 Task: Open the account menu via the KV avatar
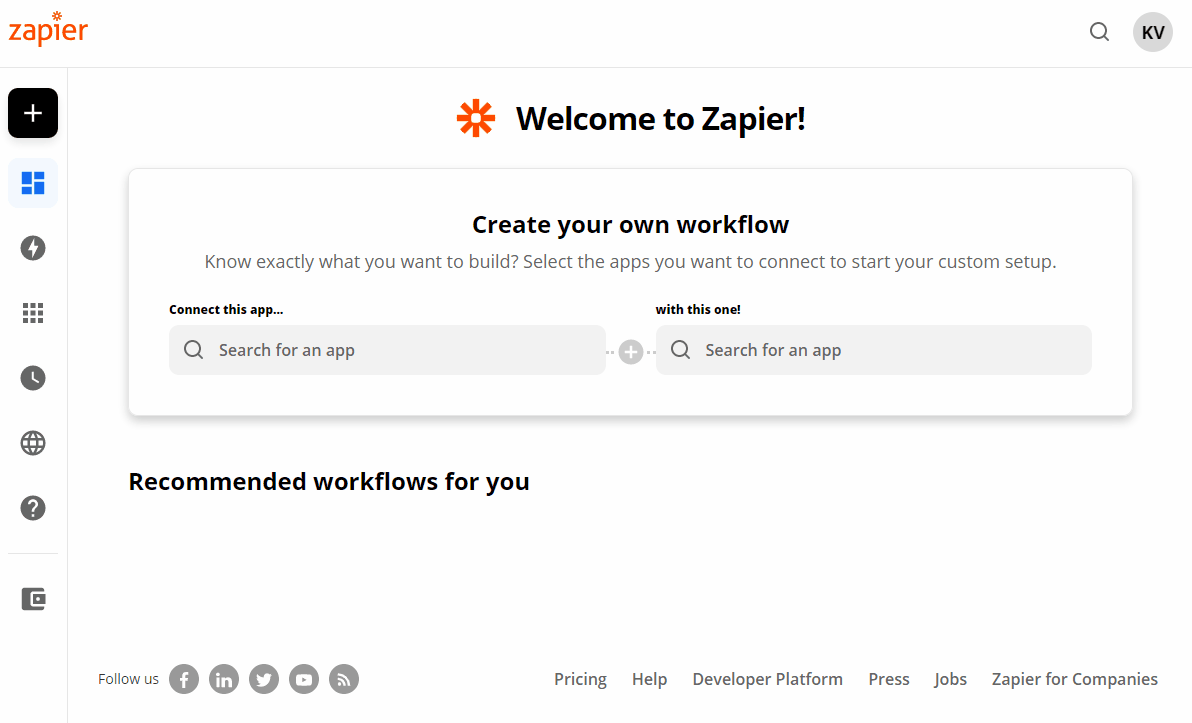[x=1152, y=32]
